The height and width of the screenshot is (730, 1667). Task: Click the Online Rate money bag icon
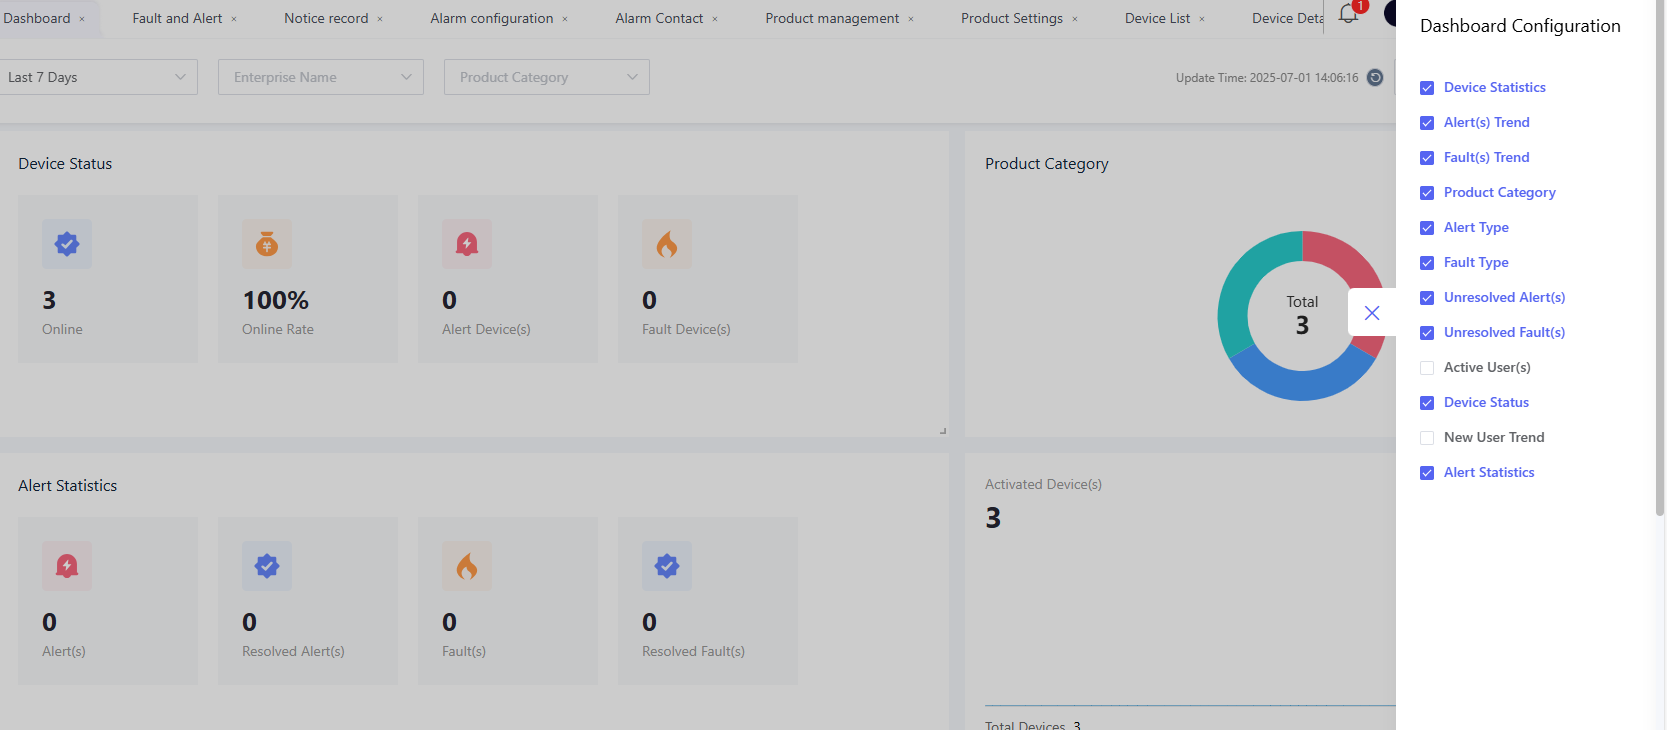[x=267, y=244]
